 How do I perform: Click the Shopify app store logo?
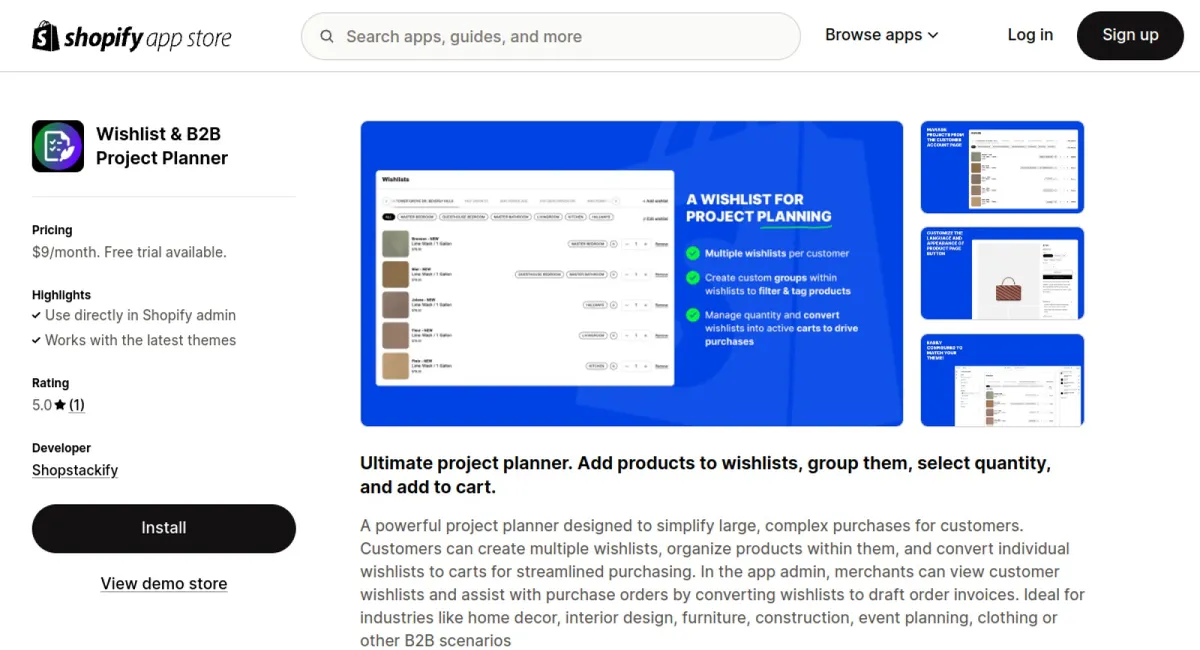[x=132, y=37]
